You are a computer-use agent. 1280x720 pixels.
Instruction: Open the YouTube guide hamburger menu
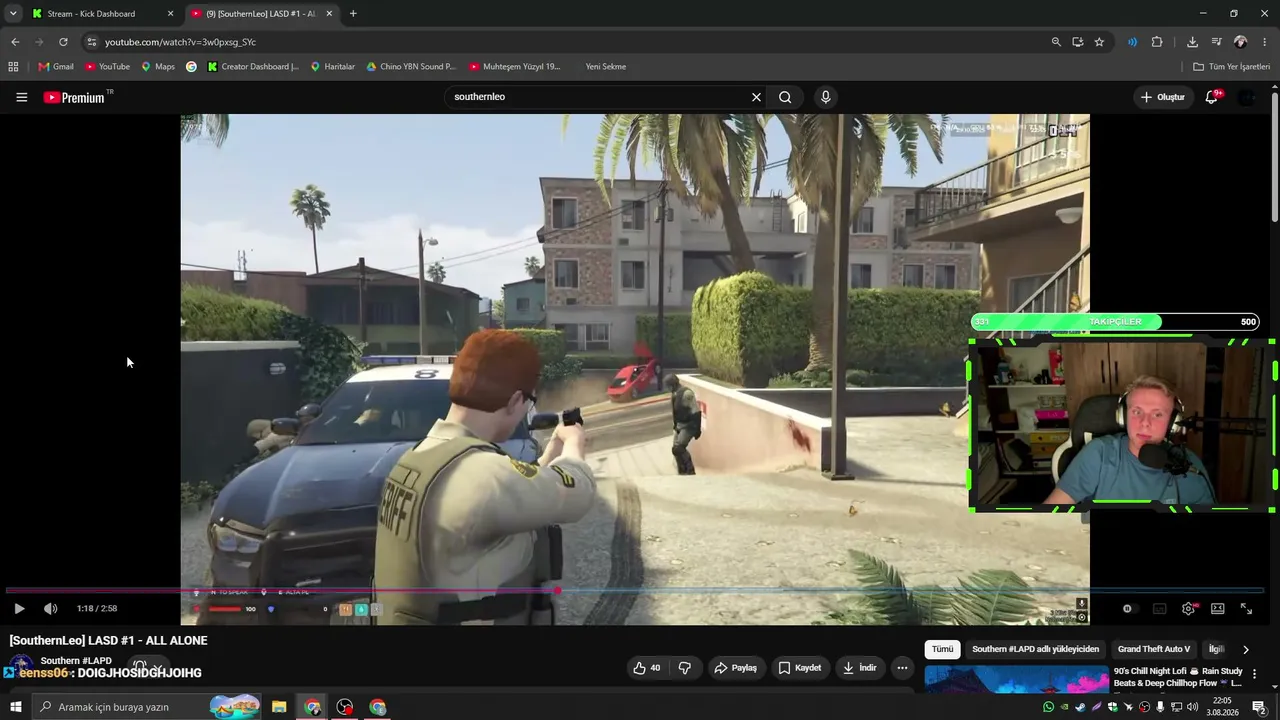coord(21,97)
